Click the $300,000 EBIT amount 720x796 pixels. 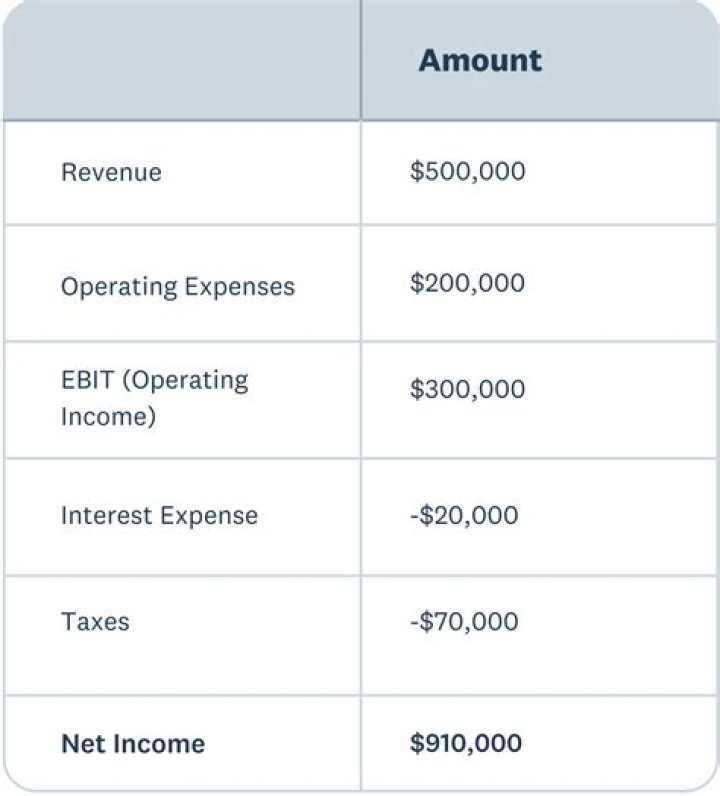[x=467, y=389]
